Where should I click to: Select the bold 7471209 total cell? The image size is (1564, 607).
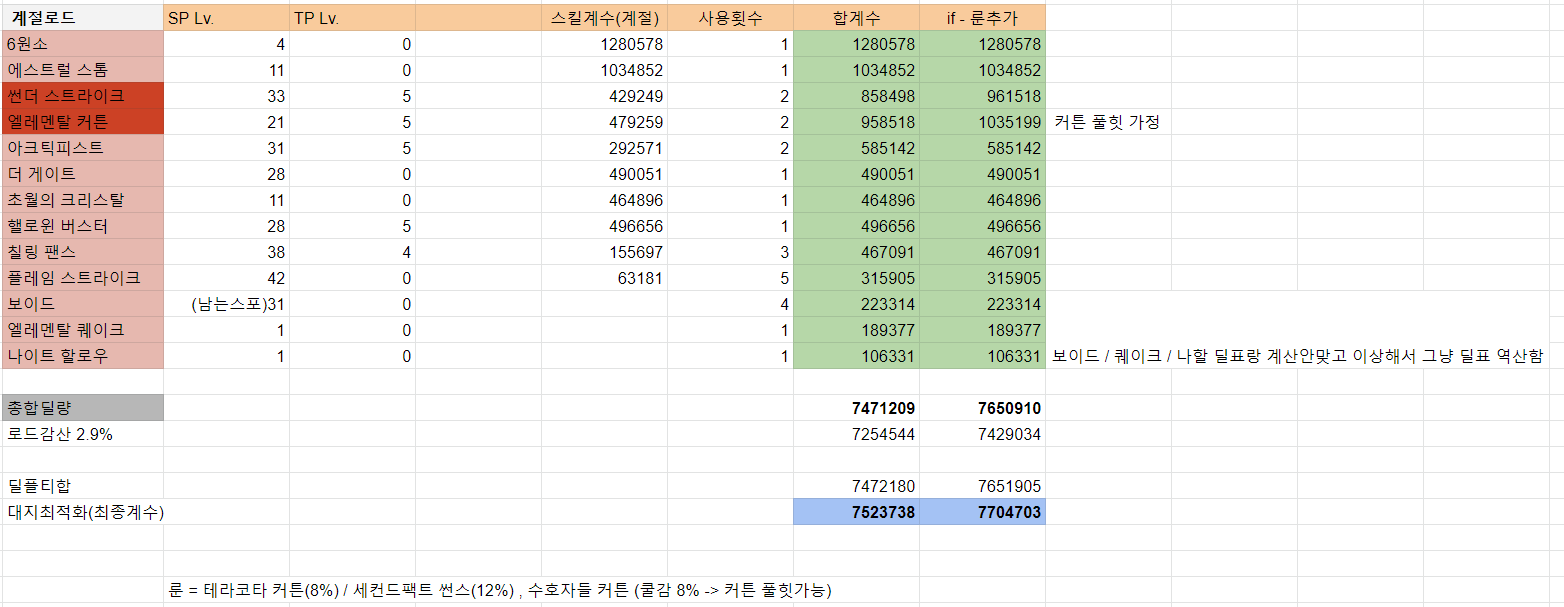pyautogui.click(x=856, y=408)
